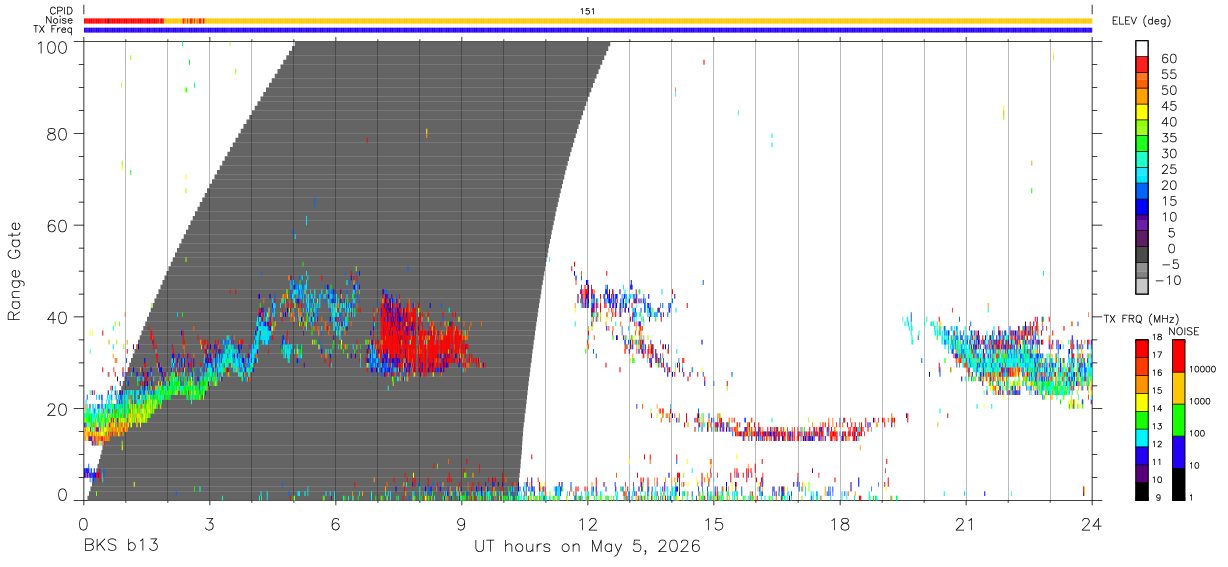
Task: Select the CPID value 151
Action: click(x=587, y=11)
